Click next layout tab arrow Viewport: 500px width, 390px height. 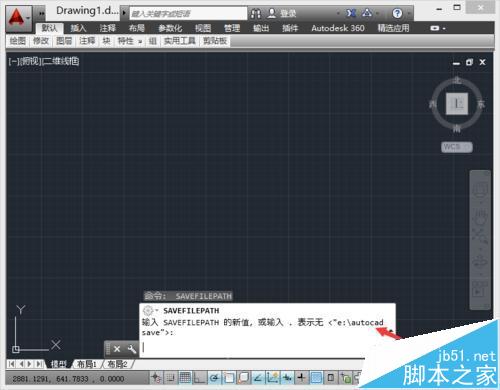30,364
